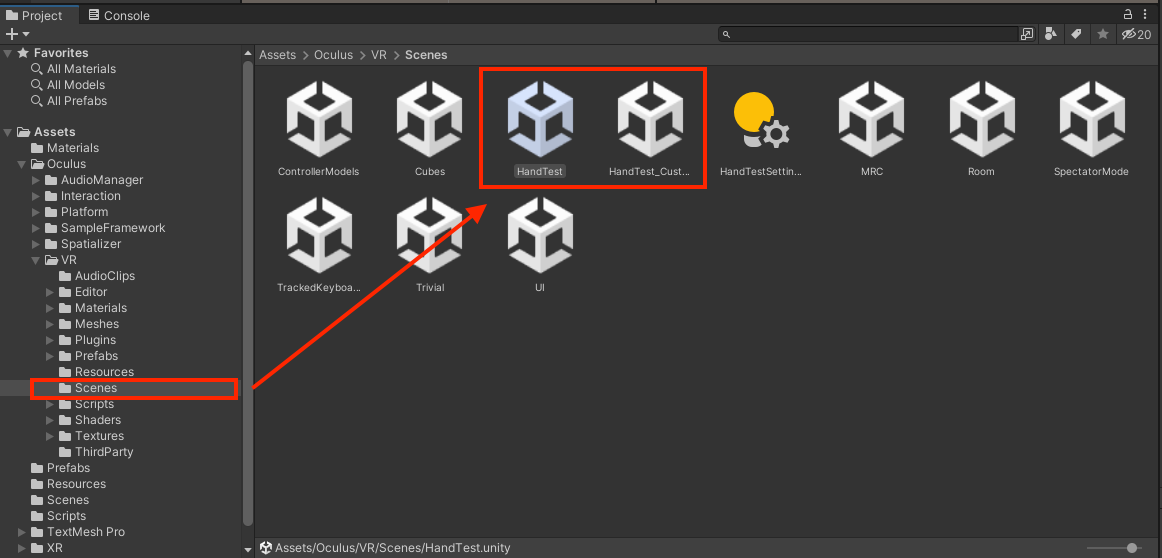
Task: Click the folder tree vertical scrollbar
Action: (x=248, y=293)
